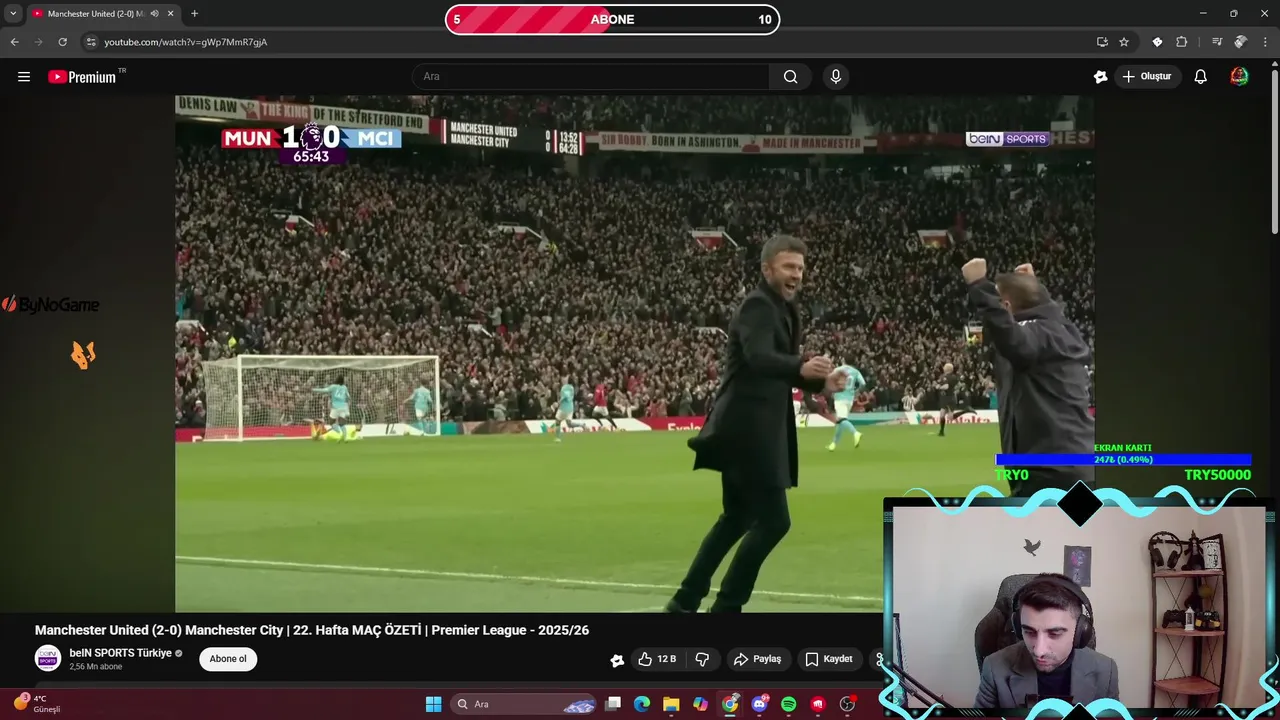Open the Windows Start menu
This screenshot has width=1280, height=720.
[x=433, y=704]
